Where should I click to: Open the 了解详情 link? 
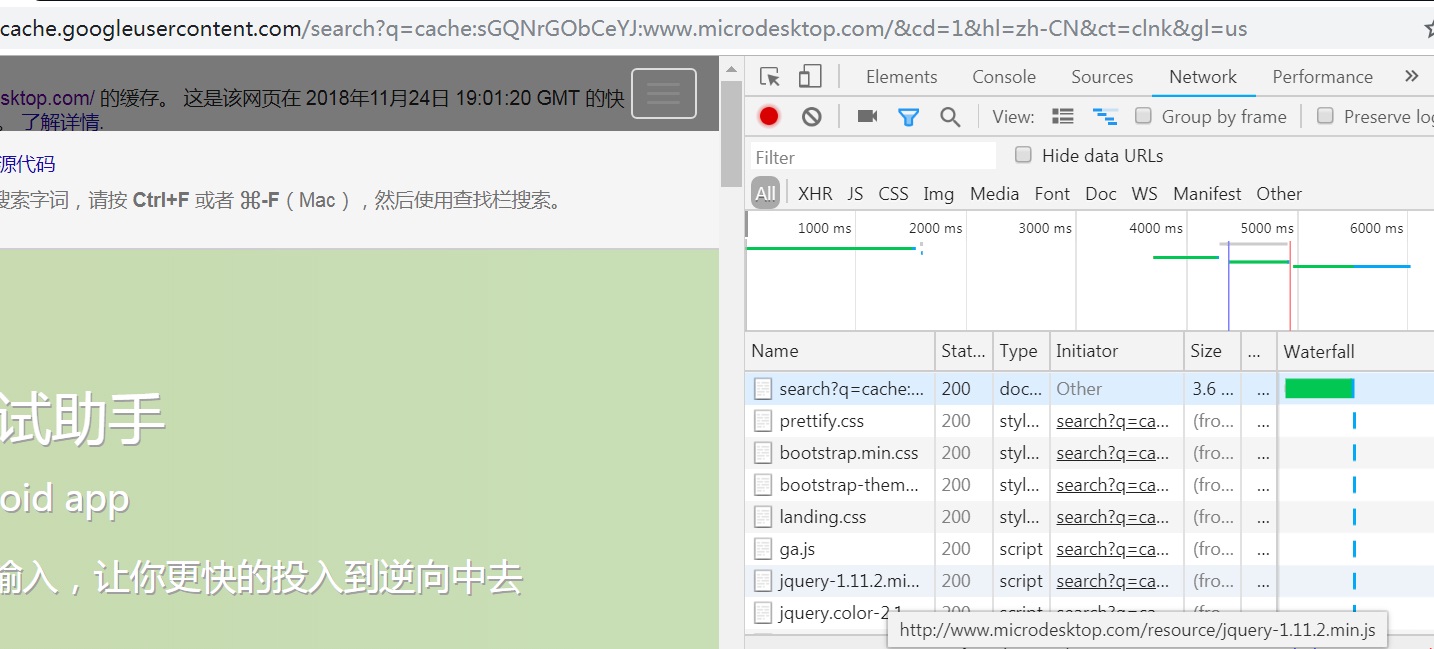click(63, 123)
